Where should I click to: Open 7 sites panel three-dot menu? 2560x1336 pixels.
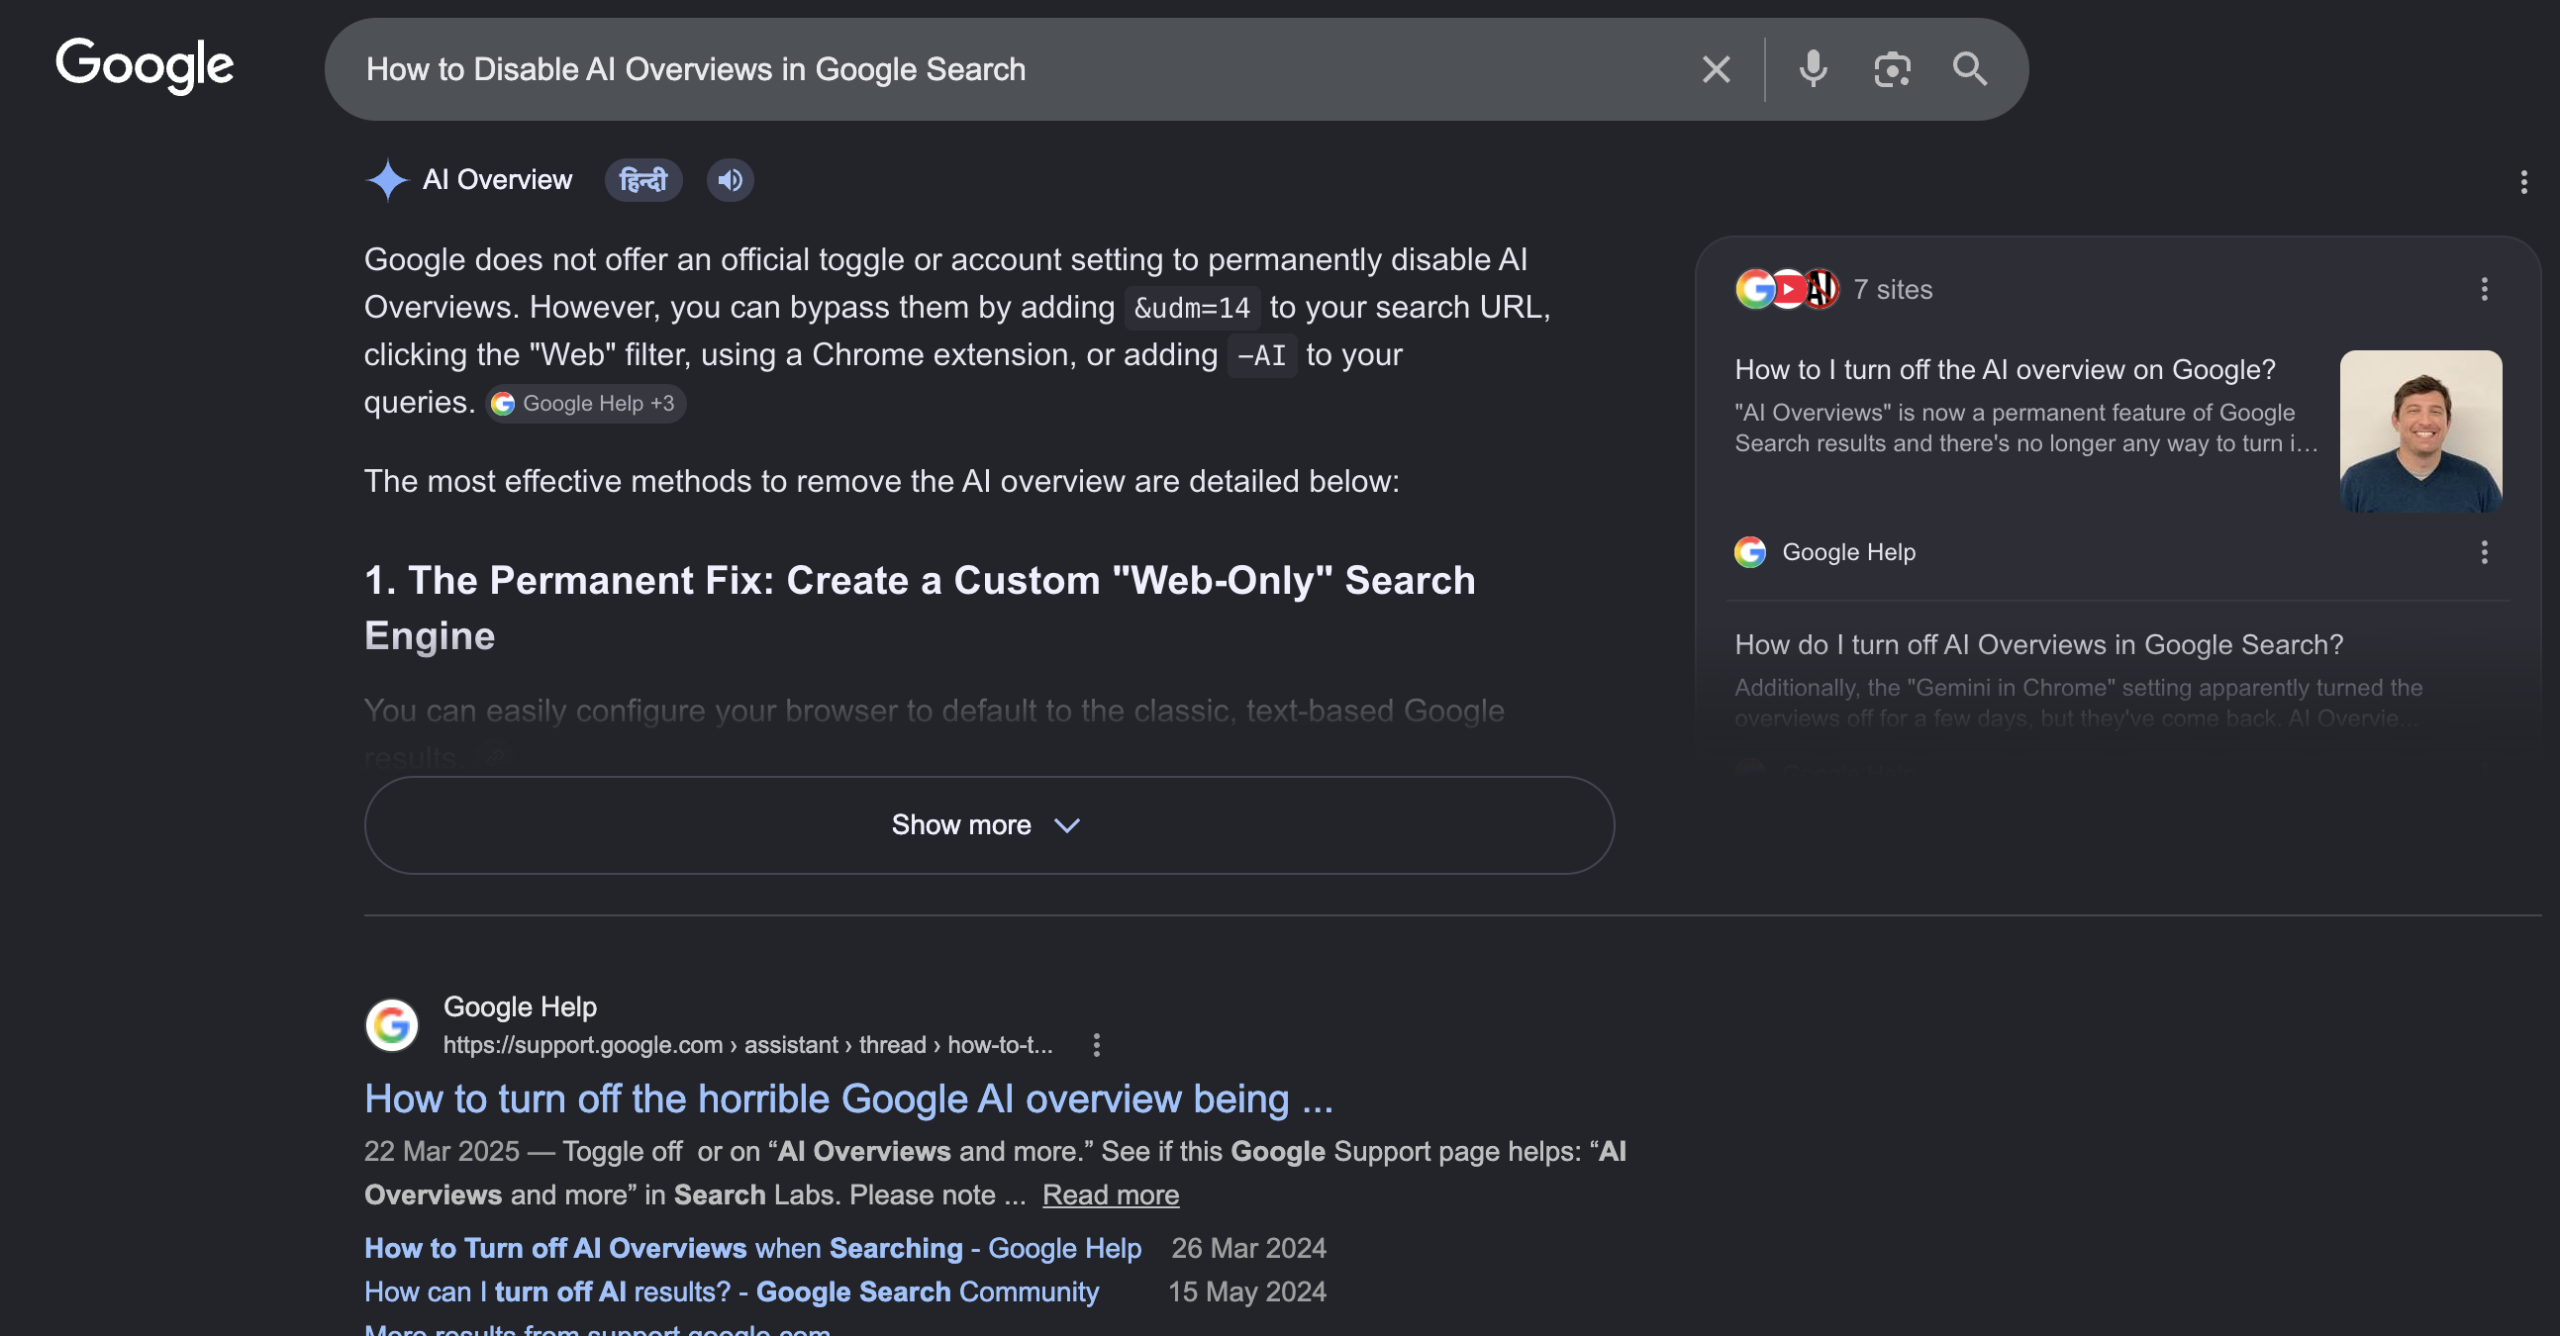(x=2484, y=290)
